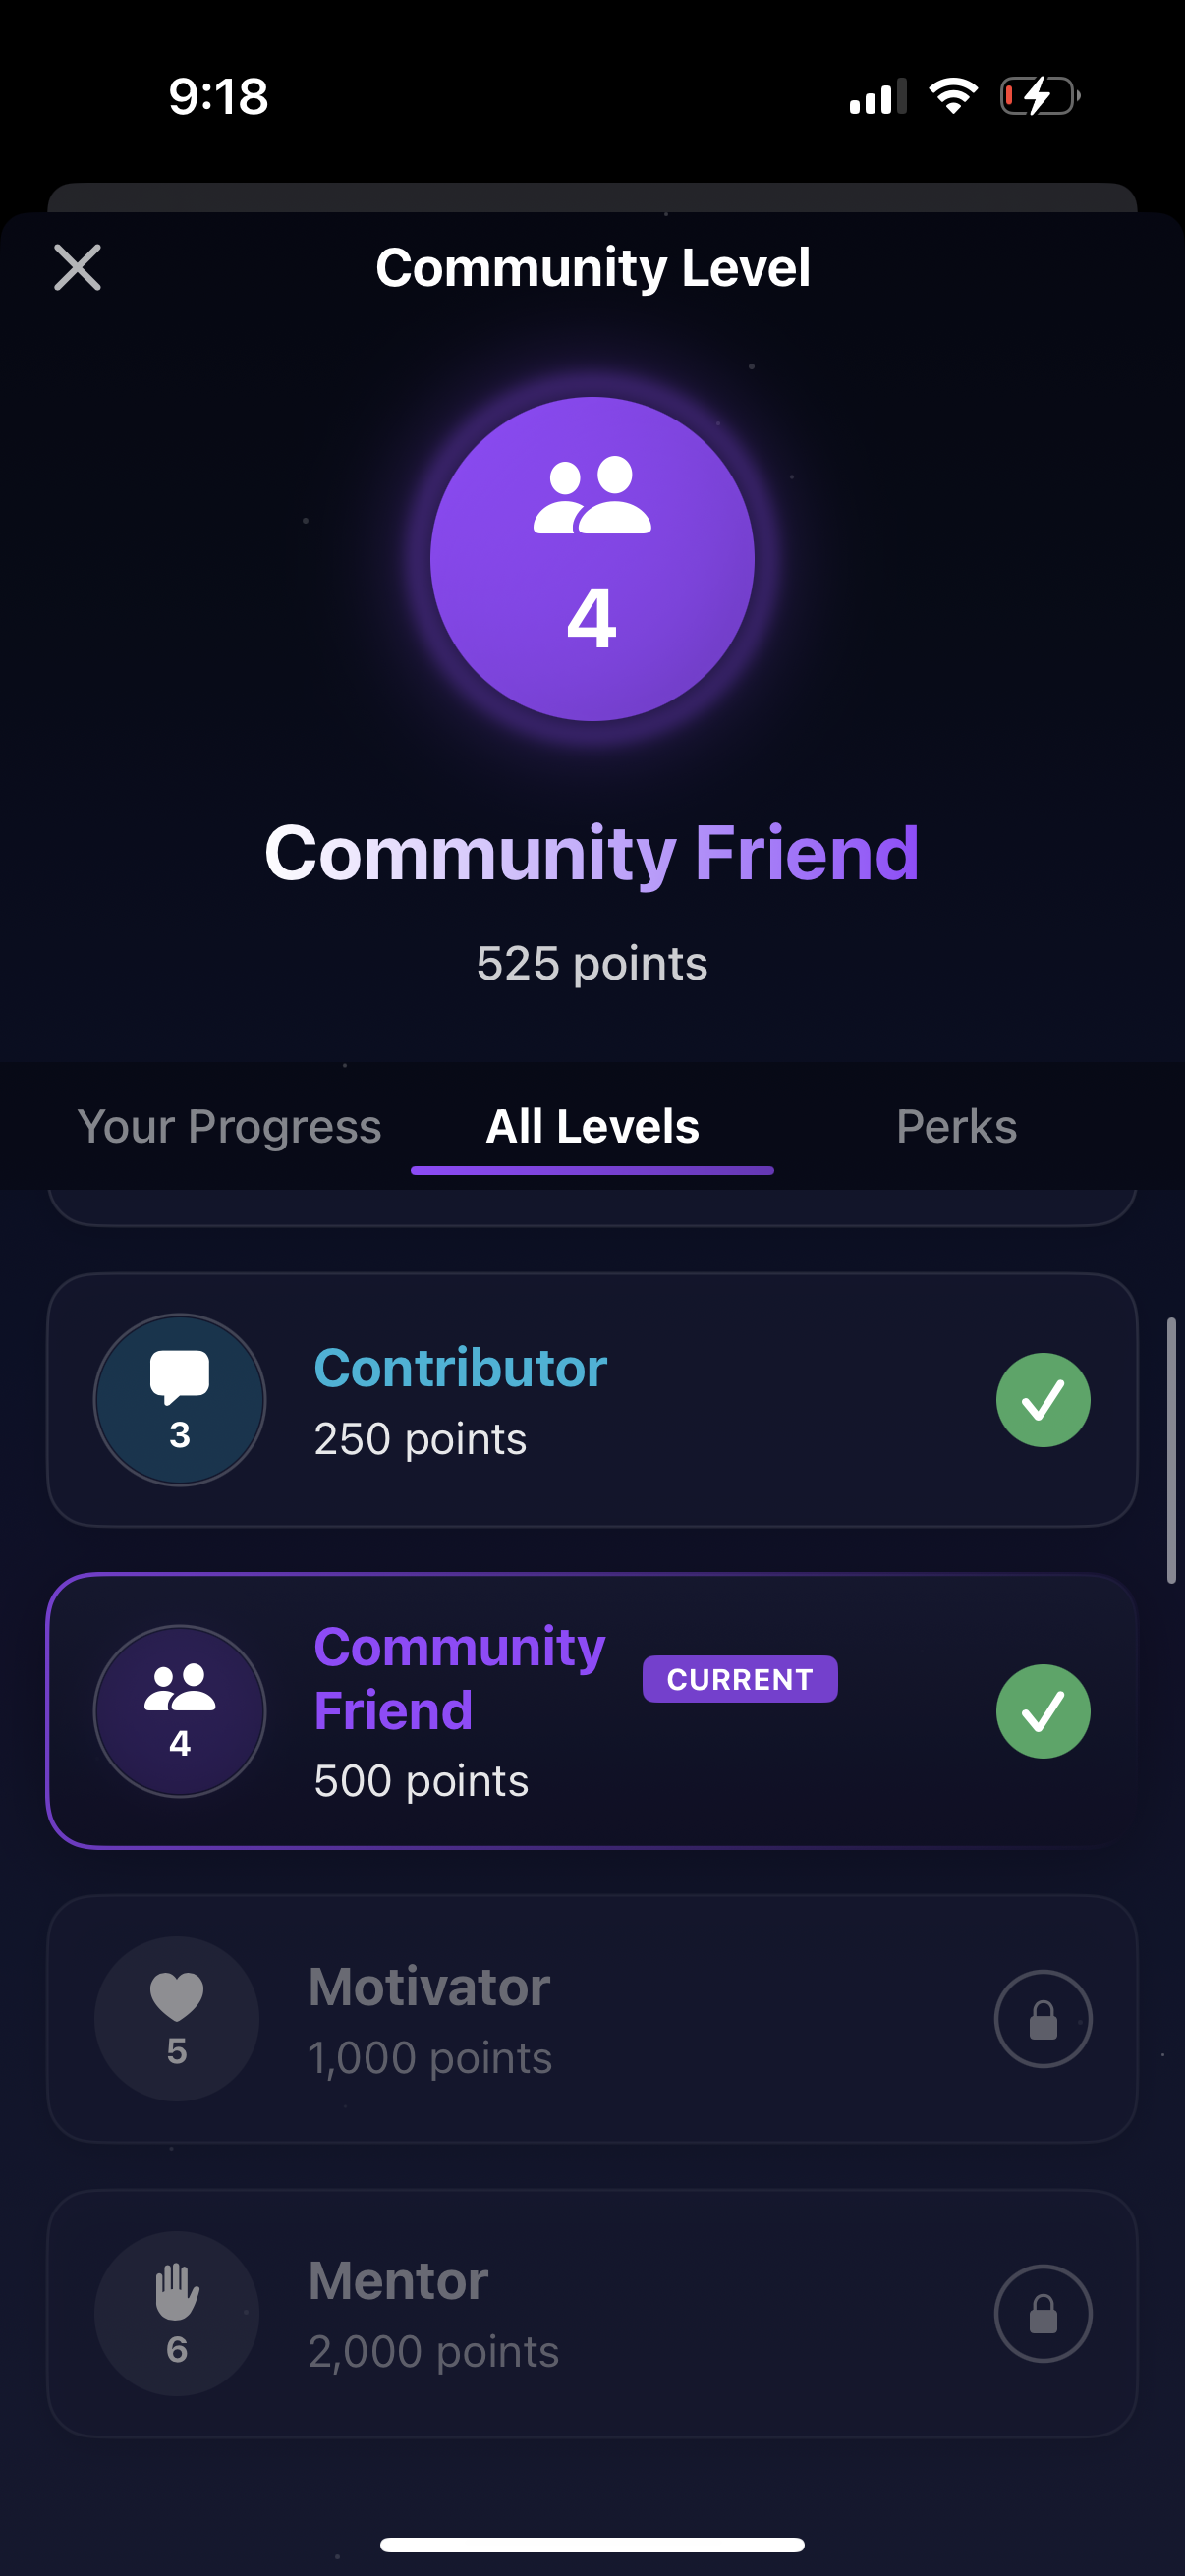Switch to Your Progress tab

point(229,1127)
